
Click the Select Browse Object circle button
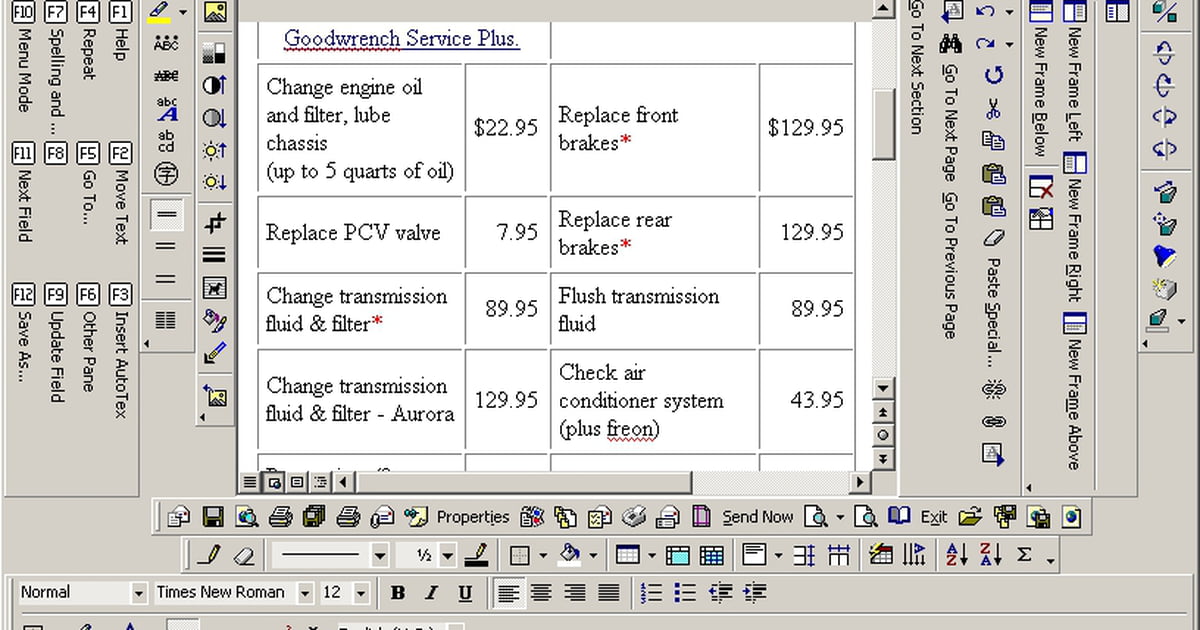pyautogui.click(x=883, y=435)
